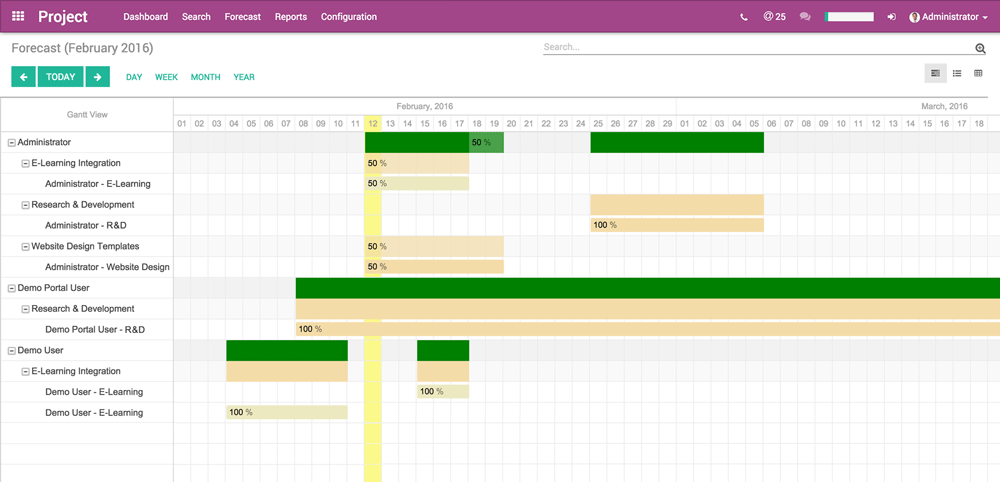This screenshot has height=482, width=1000.
Task: Open the chat conversations icon
Action: click(805, 17)
